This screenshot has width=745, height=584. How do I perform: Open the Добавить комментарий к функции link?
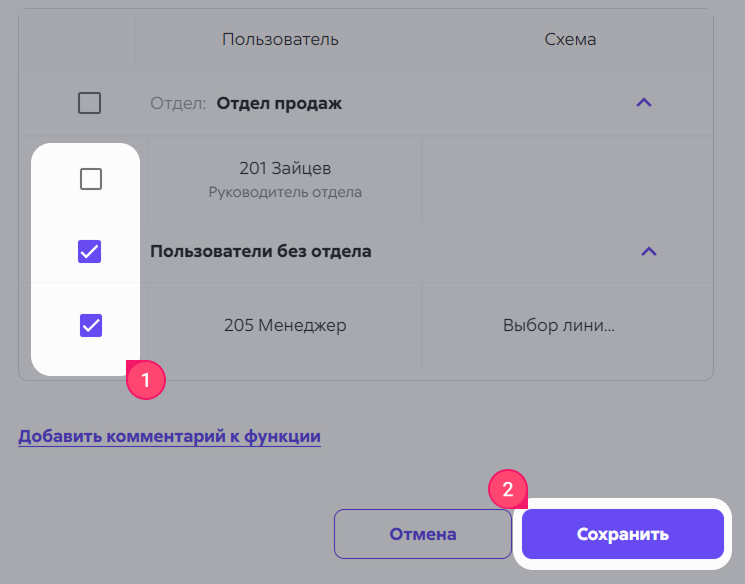[169, 436]
